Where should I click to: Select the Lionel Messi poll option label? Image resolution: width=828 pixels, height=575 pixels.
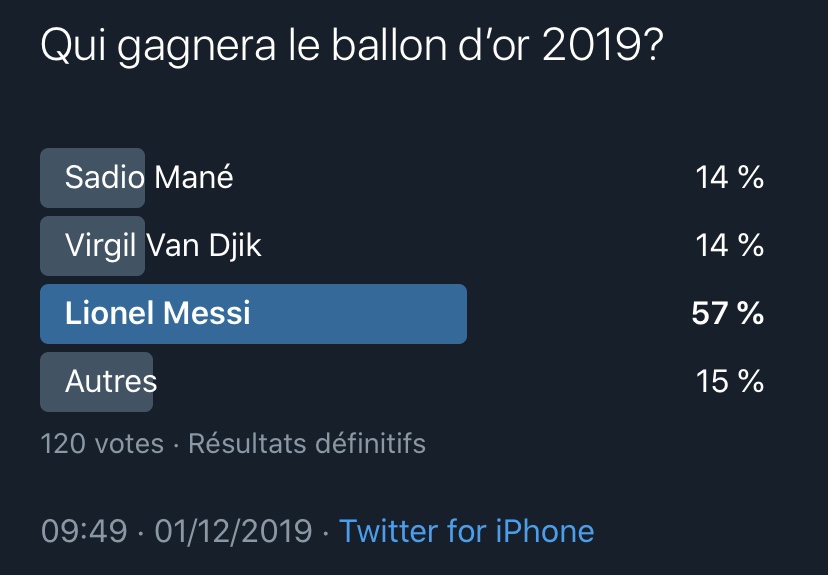point(158,314)
